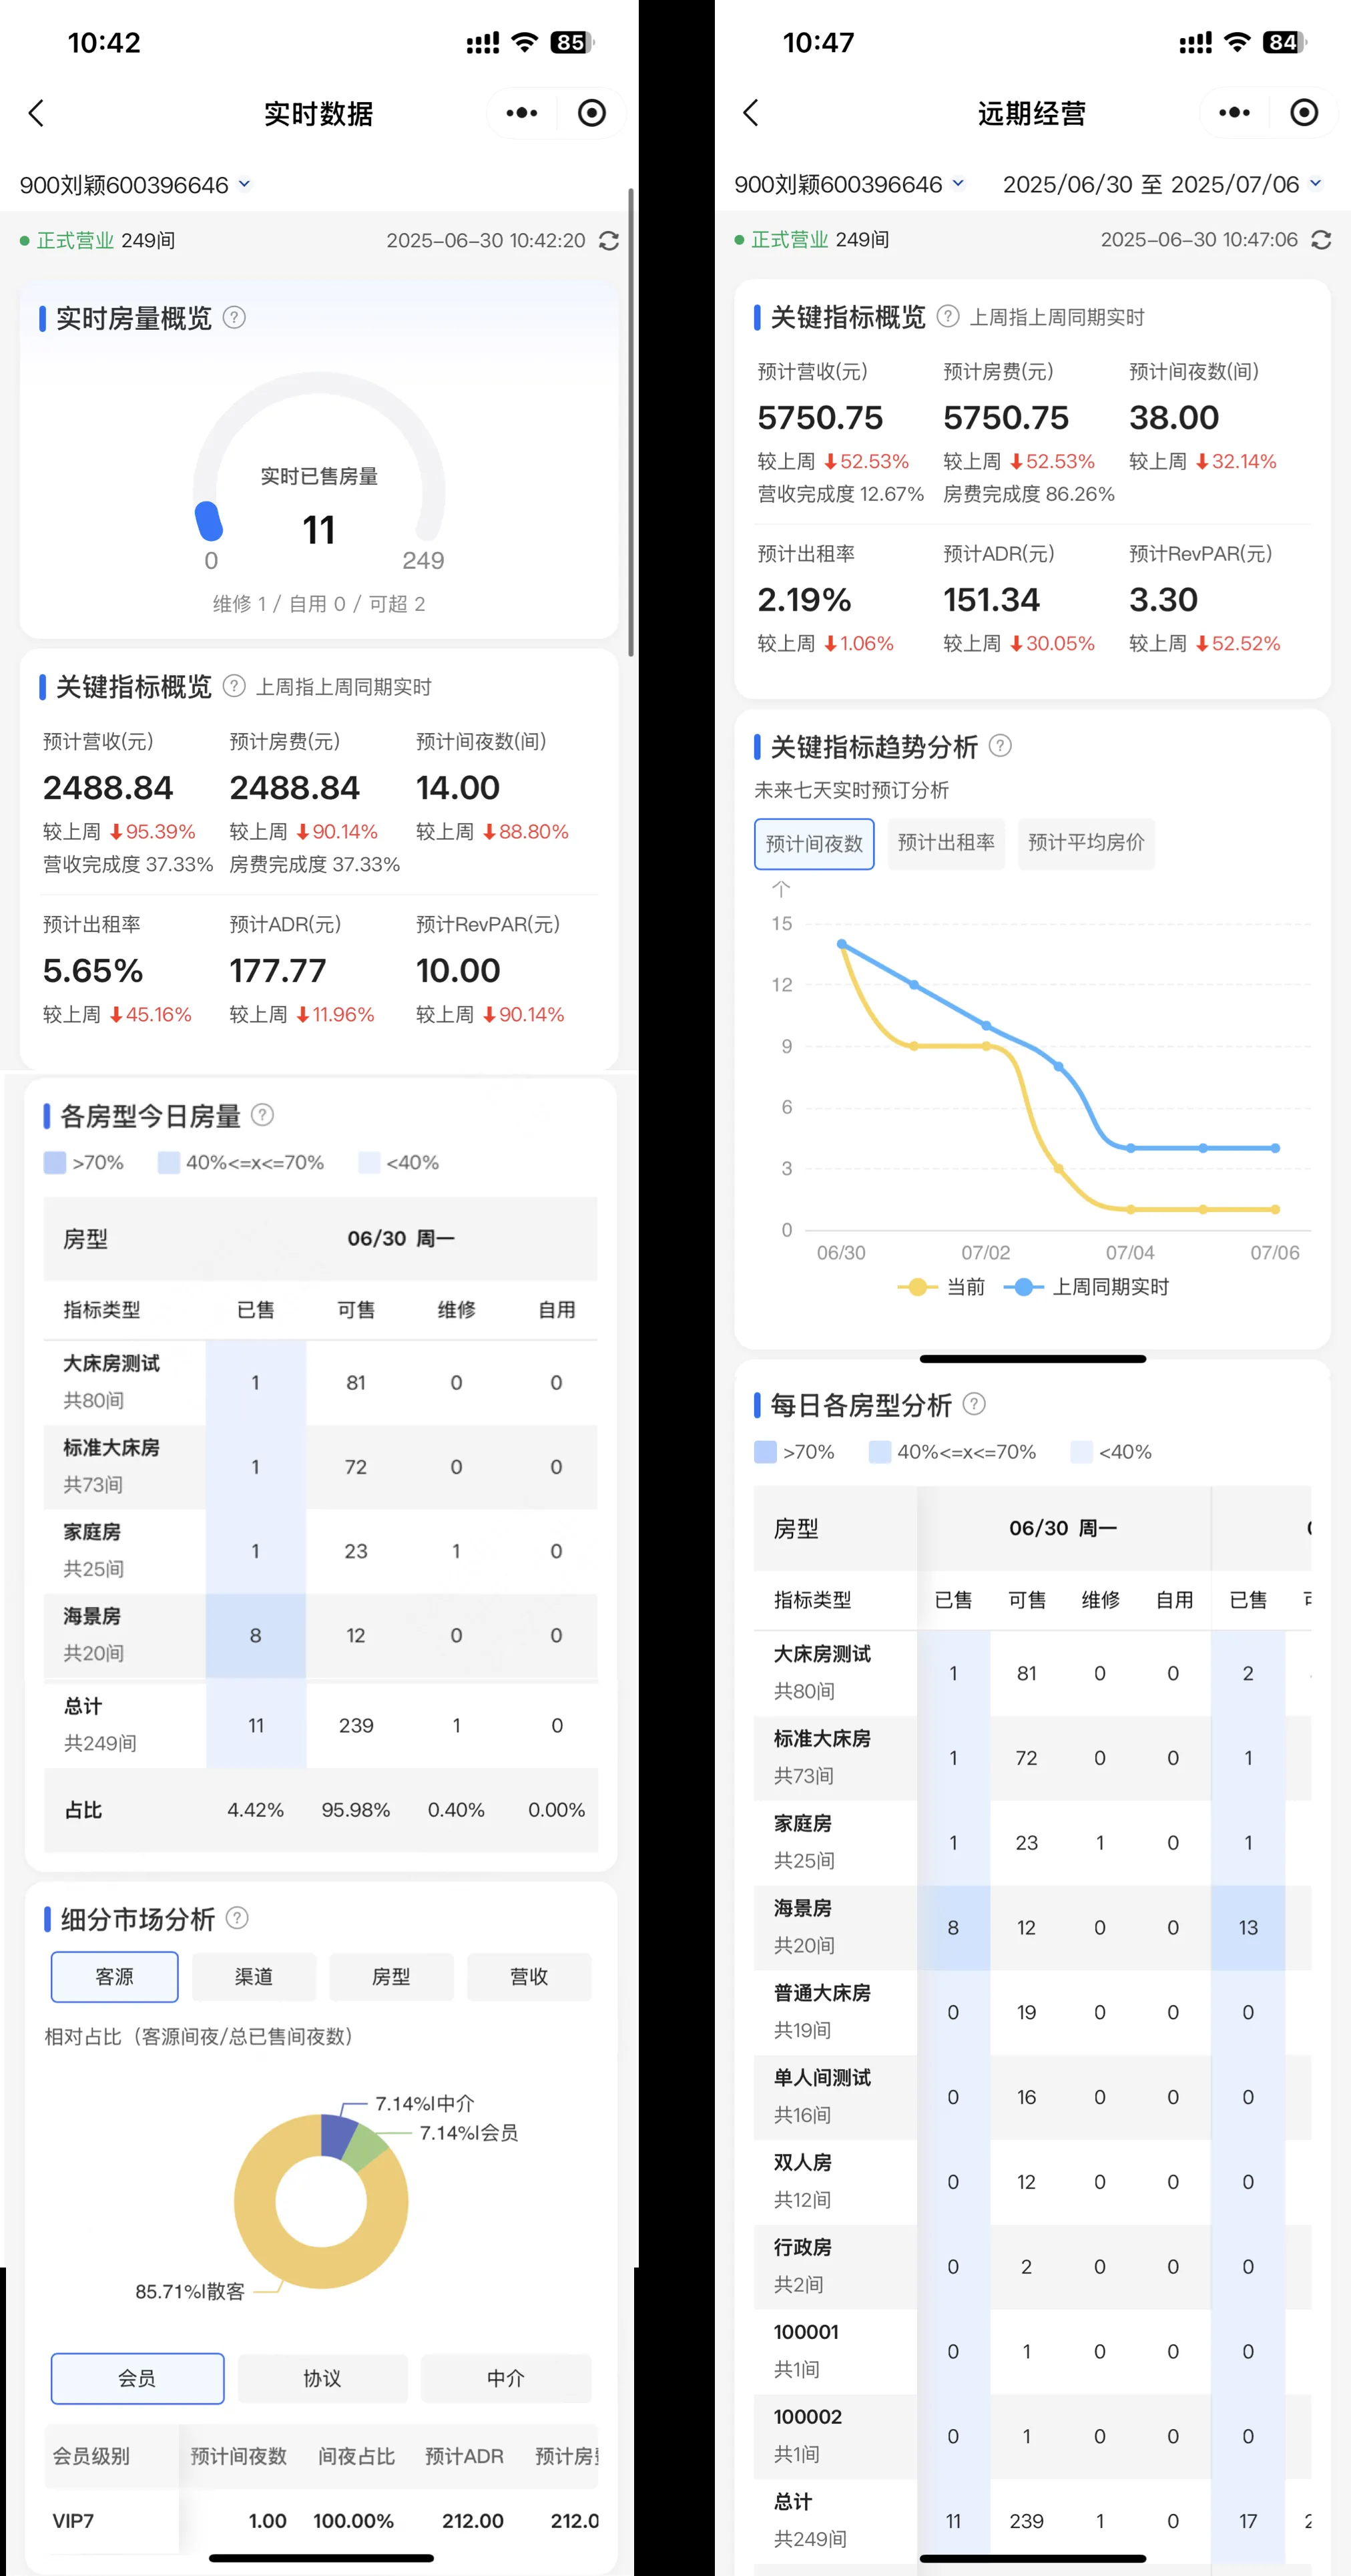
Task: Select the 标准大床房 row in 每日各房型分析
Action: point(1032,1757)
